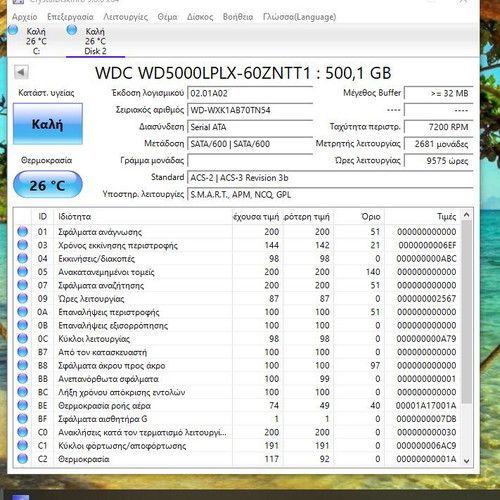Click the Καλή health status button
Screen dimensions: 500x500
tap(48, 124)
